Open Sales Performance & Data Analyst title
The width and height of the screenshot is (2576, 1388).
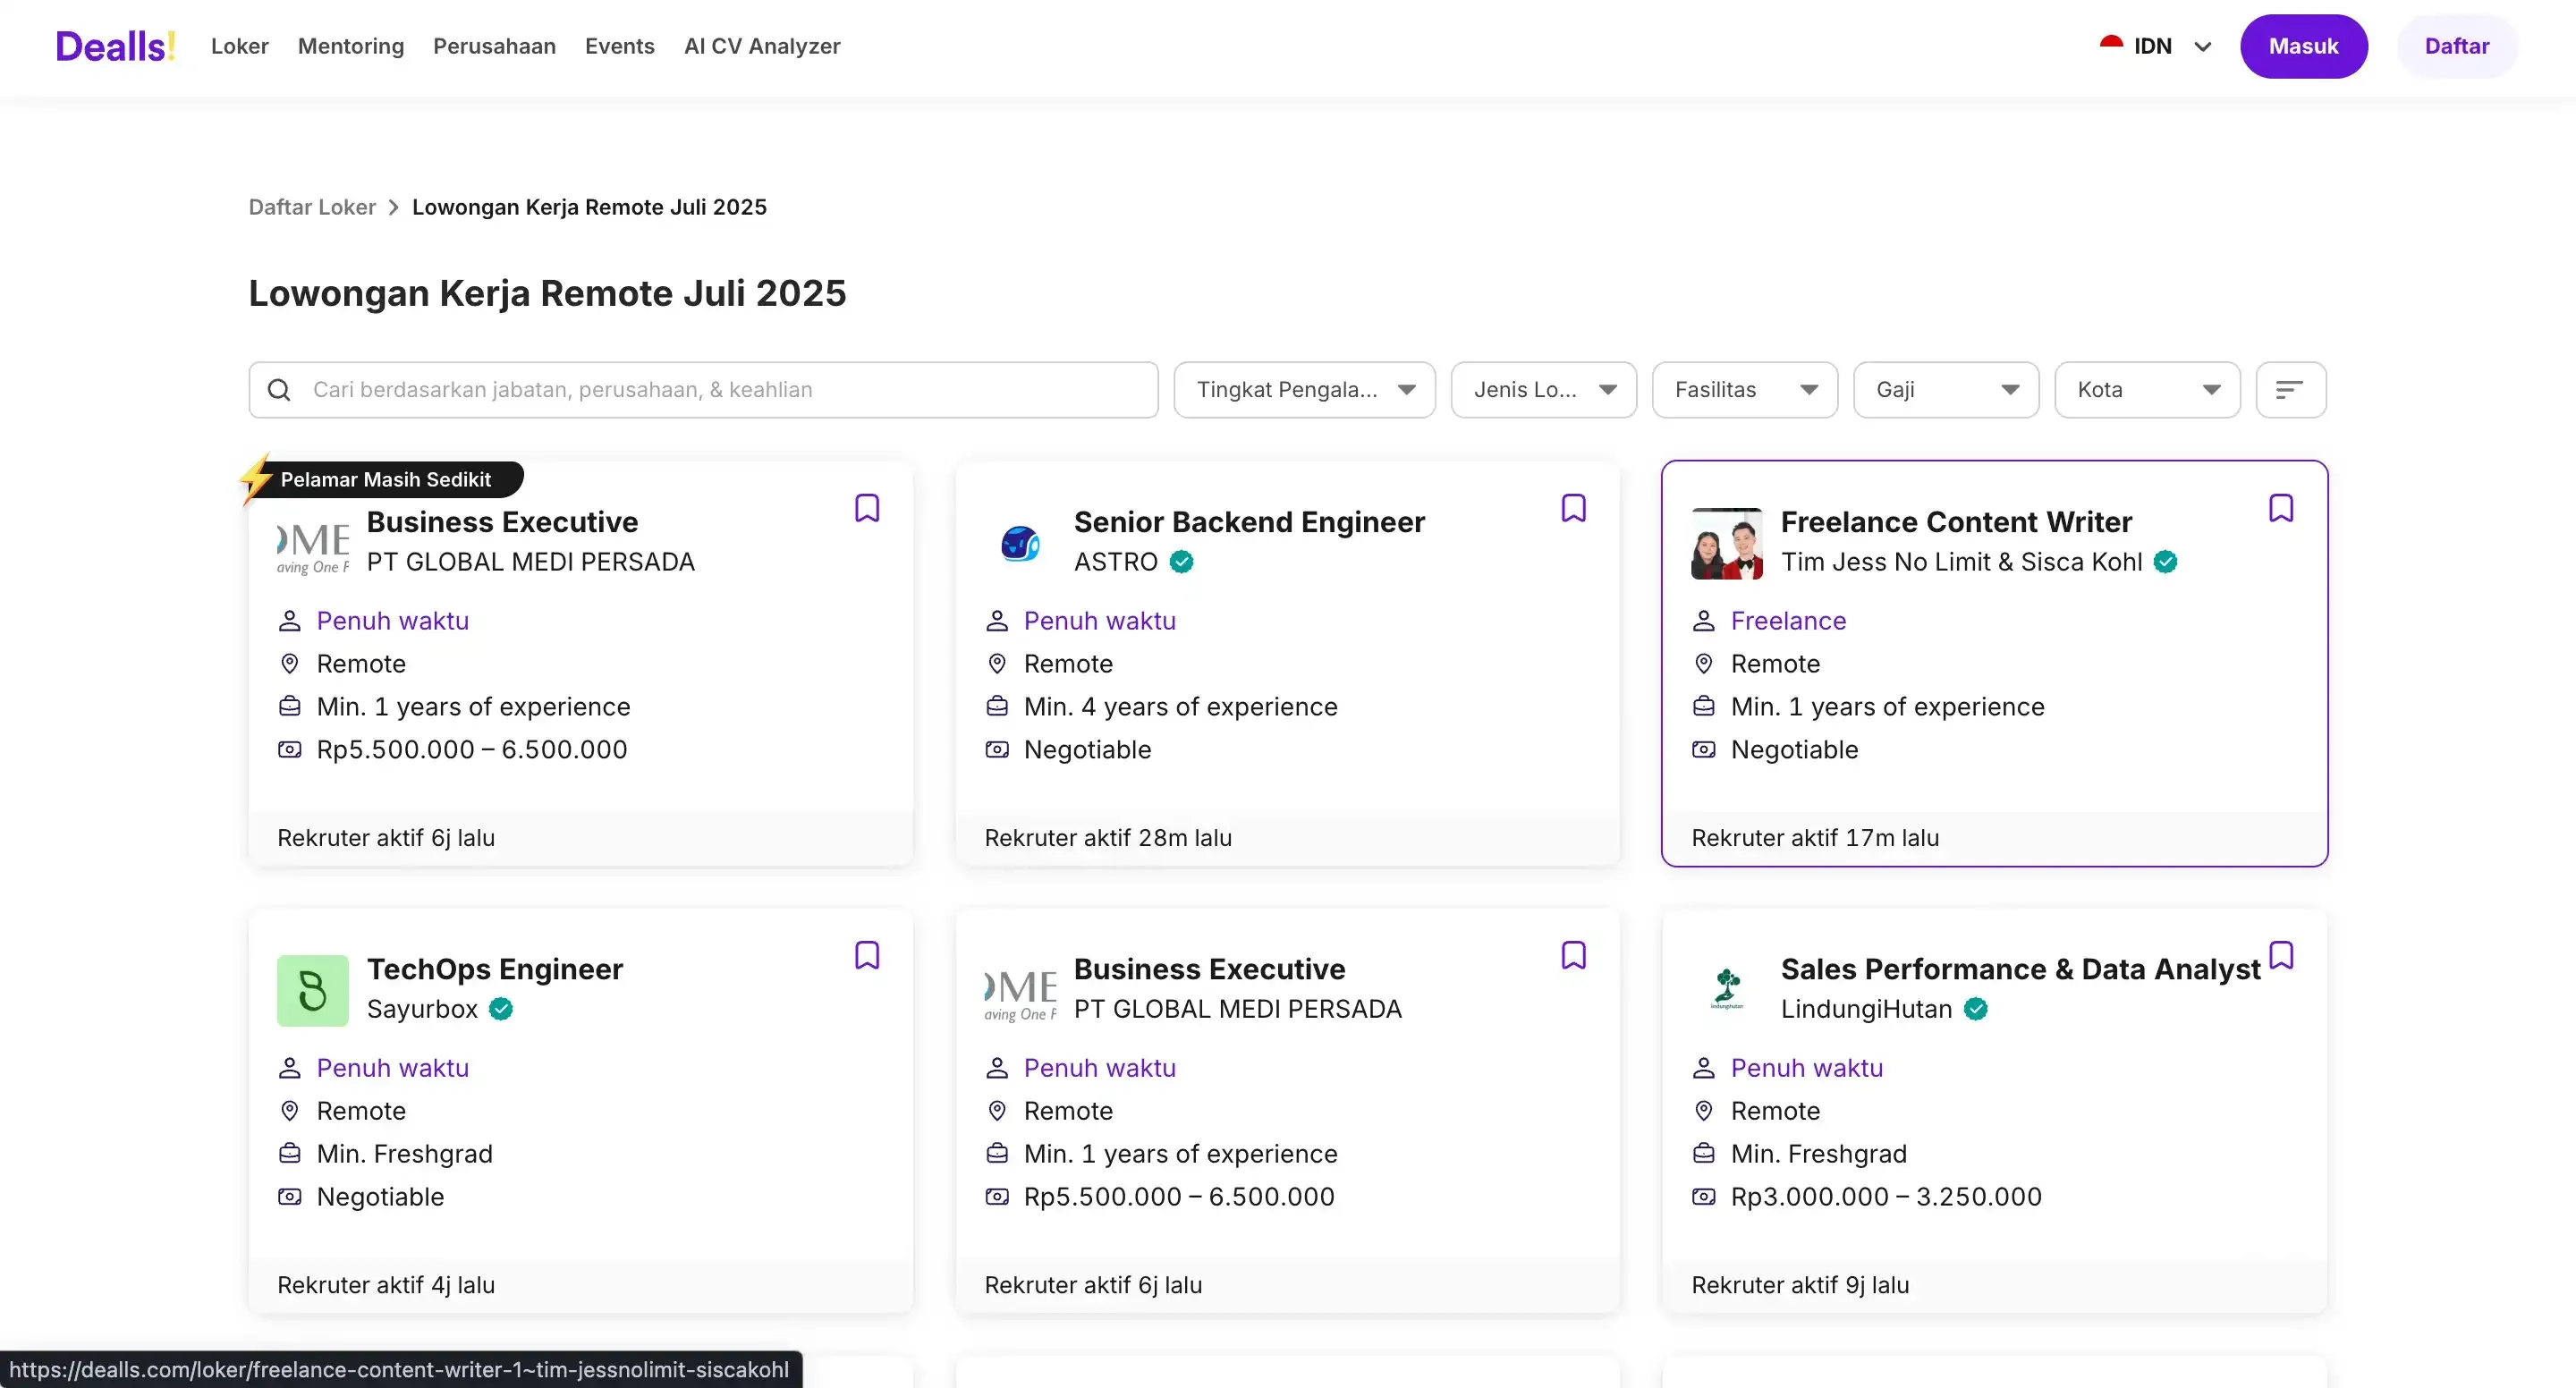pos(2020,969)
